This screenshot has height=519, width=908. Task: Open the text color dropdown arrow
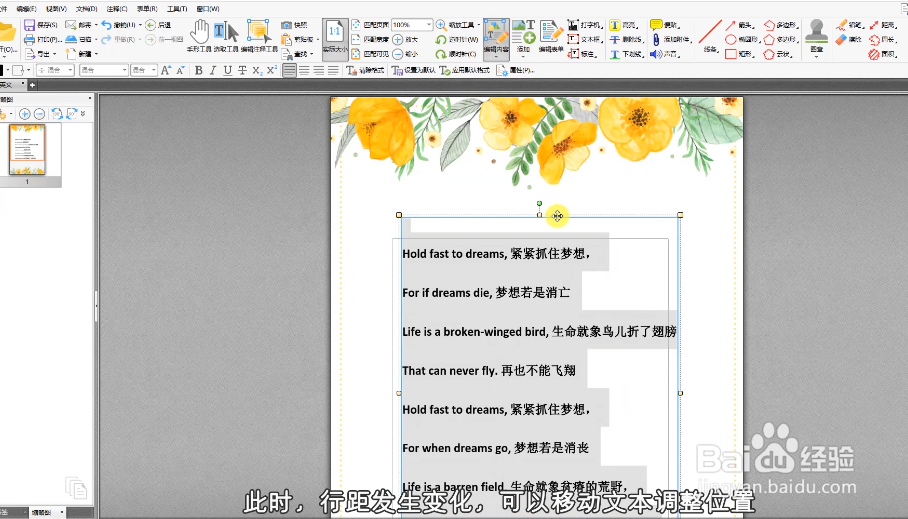(8, 70)
